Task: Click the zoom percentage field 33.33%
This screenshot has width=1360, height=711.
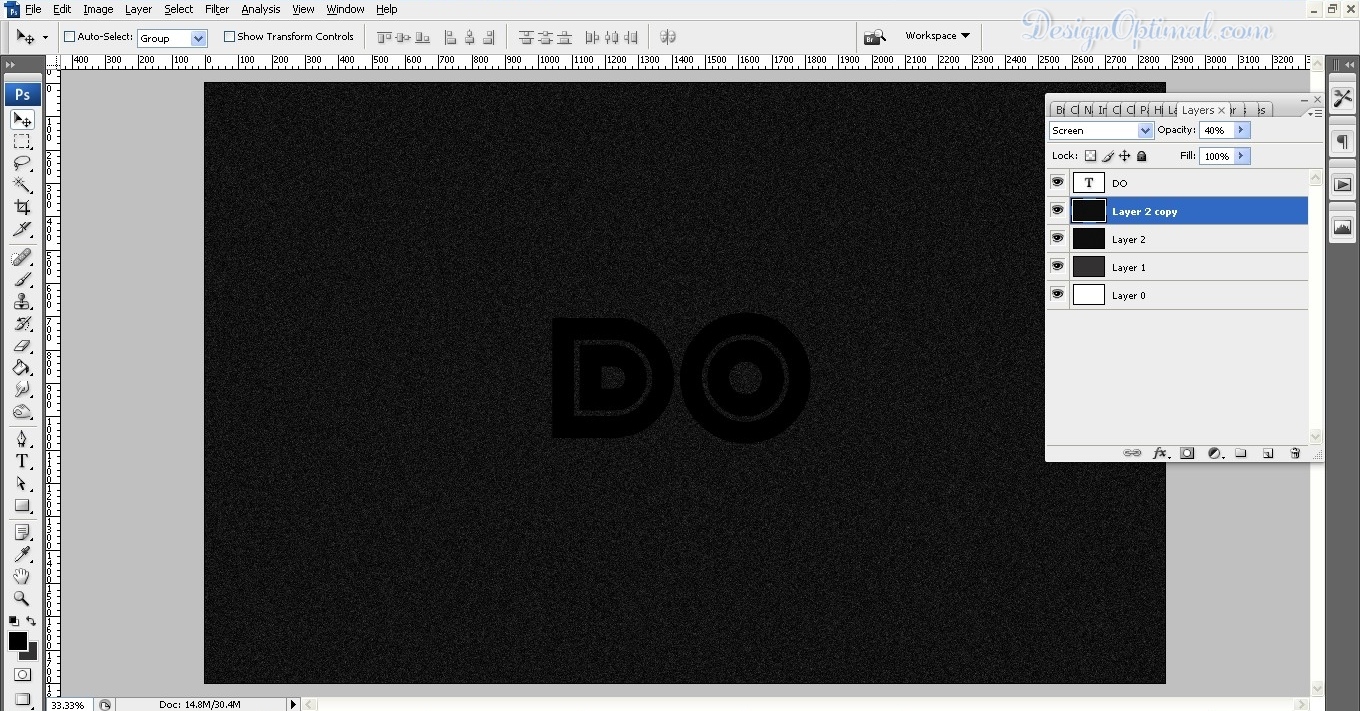Action: pyautogui.click(x=69, y=704)
